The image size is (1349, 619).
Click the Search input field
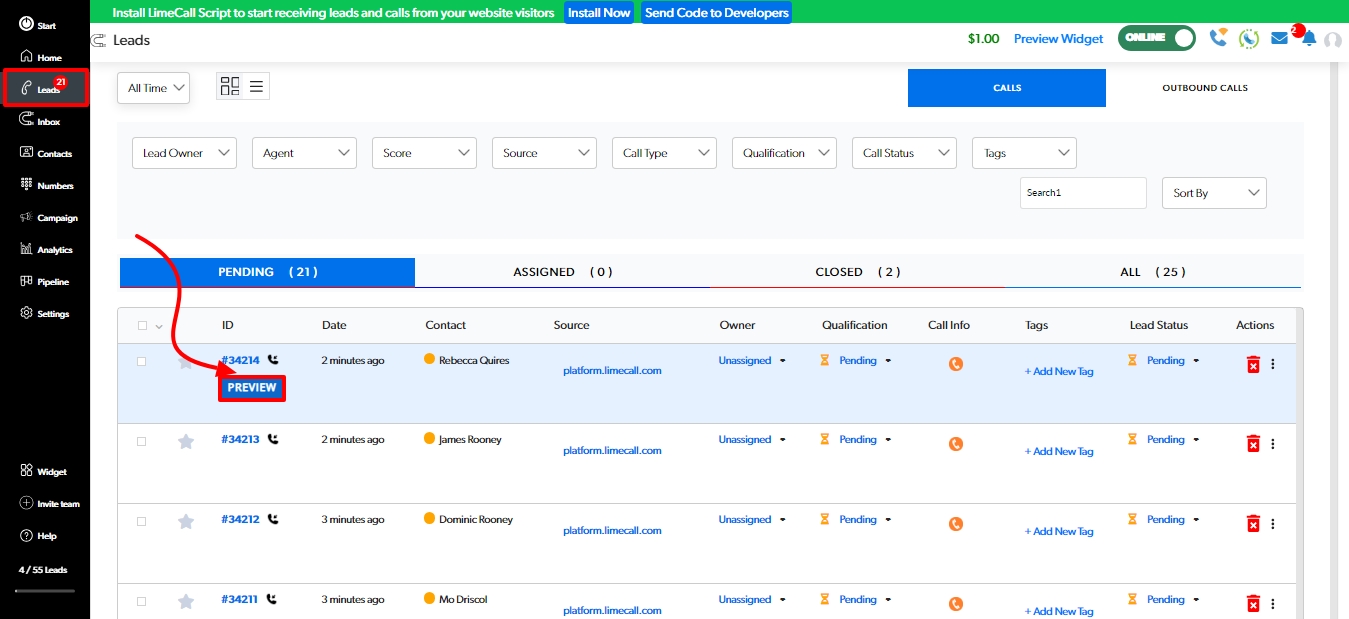tap(1082, 193)
